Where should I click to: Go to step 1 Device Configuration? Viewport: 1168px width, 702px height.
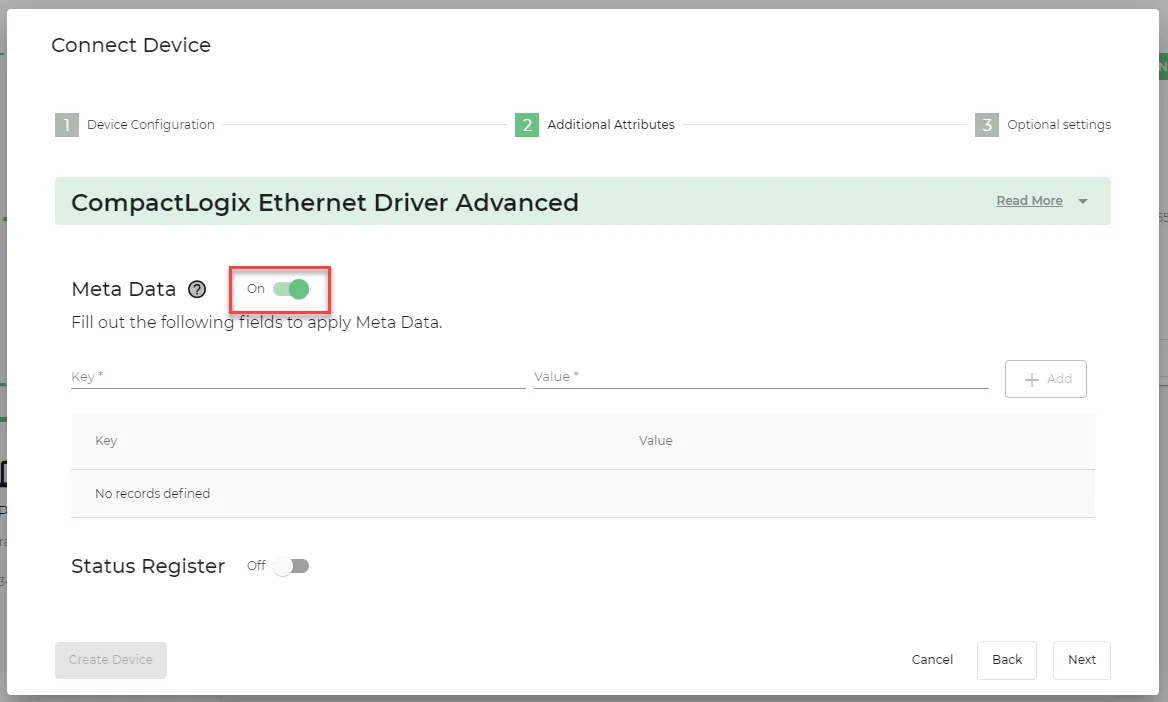tap(135, 124)
